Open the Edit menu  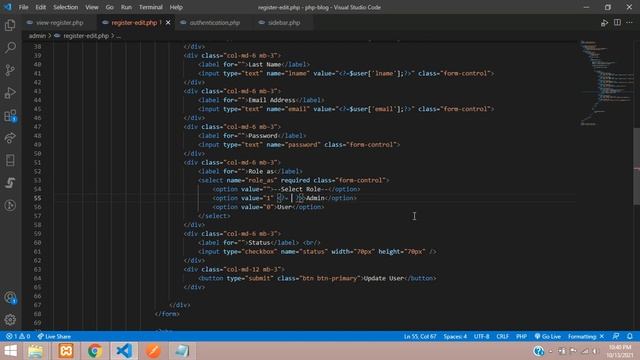(x=40, y=7)
